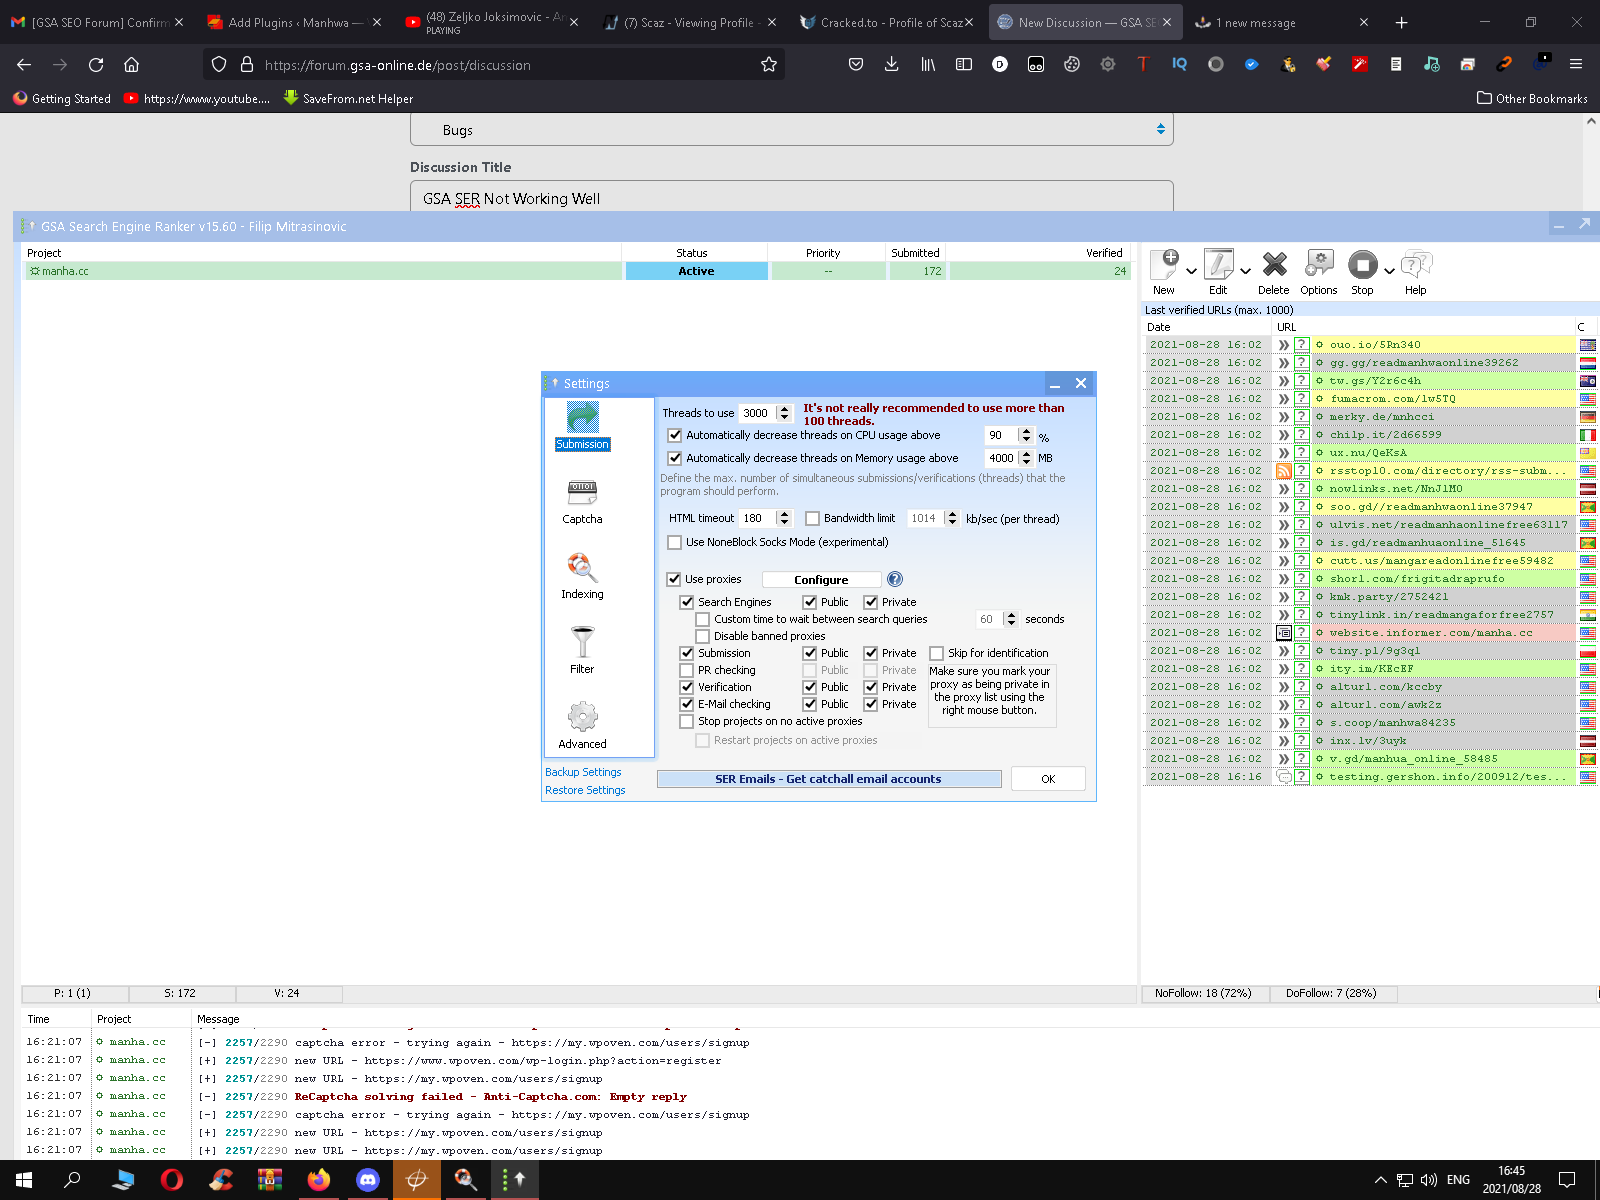The width and height of the screenshot is (1600, 1200).
Task: Select the manha.cc project row
Action: 576,271
